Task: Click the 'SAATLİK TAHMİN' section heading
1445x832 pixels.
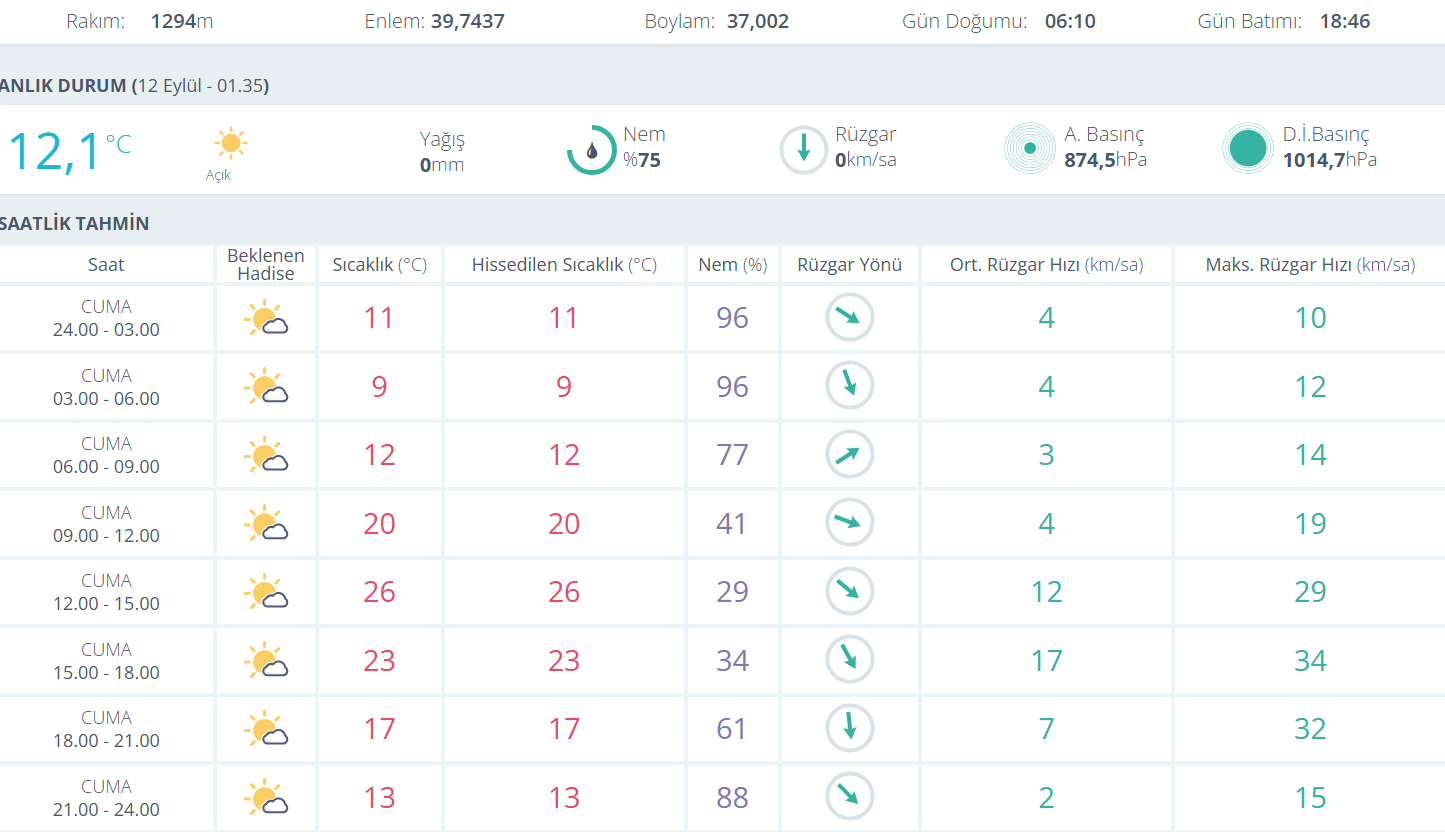Action: coord(75,223)
